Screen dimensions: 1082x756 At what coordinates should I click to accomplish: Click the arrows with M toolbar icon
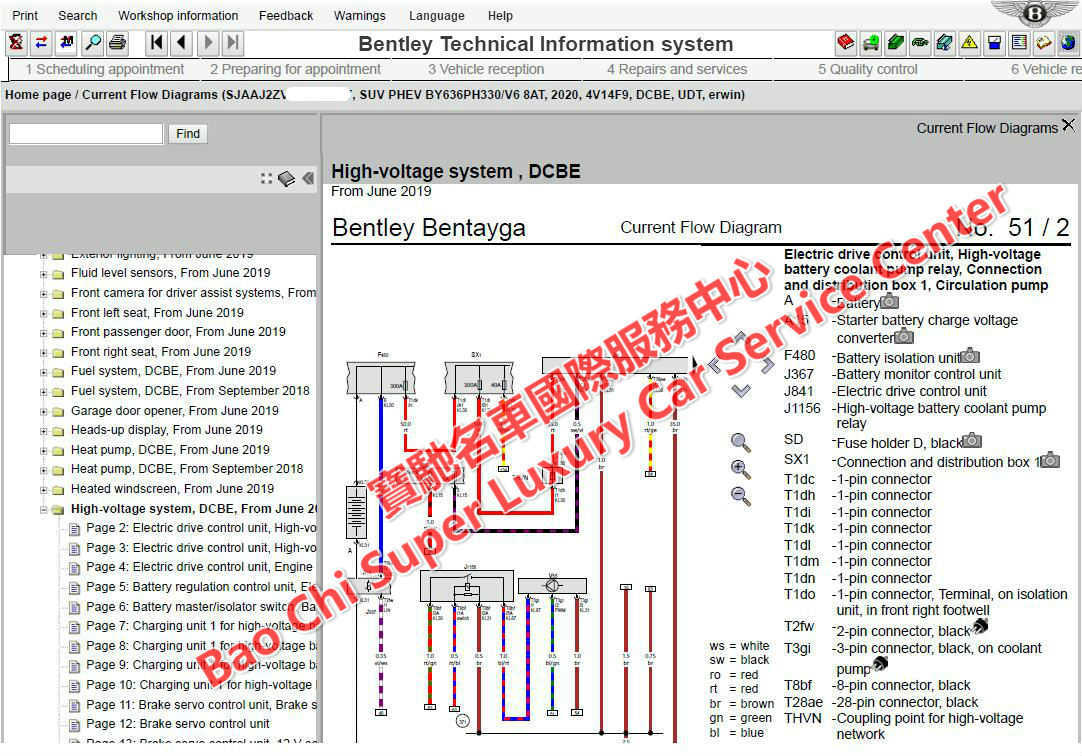click(67, 43)
